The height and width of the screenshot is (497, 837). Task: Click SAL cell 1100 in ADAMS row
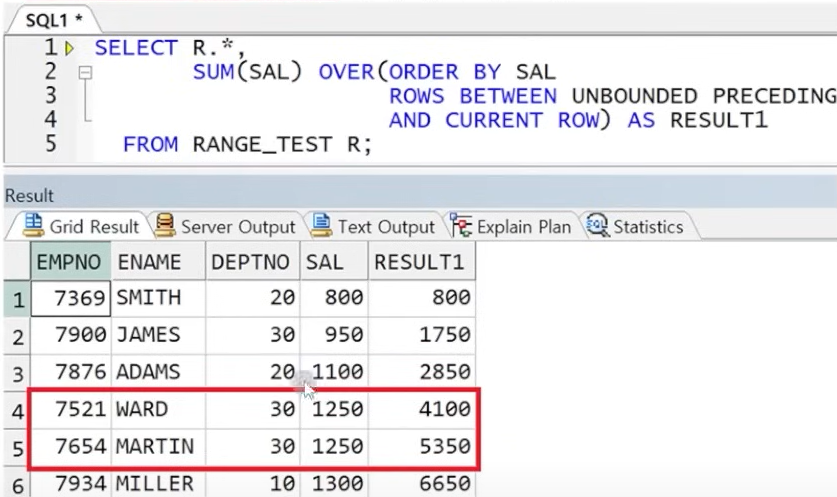tap(334, 373)
